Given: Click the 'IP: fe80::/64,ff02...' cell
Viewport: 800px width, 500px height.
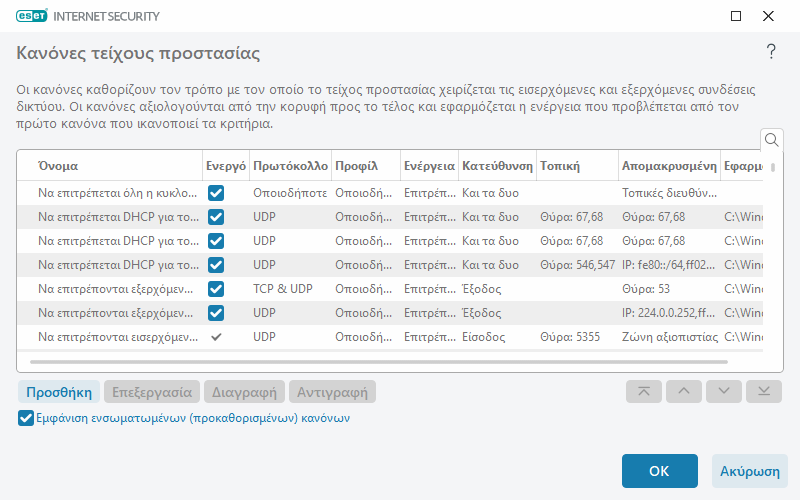Looking at the screenshot, I should pyautogui.click(x=668, y=265).
